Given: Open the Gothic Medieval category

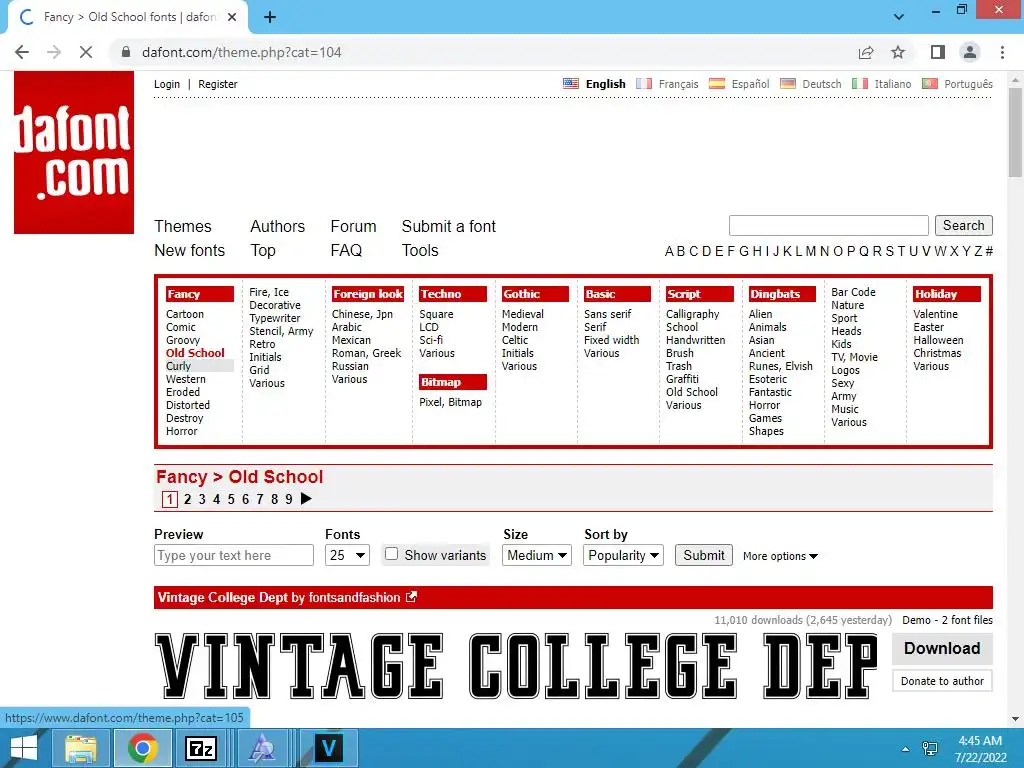Looking at the screenshot, I should 522,314.
